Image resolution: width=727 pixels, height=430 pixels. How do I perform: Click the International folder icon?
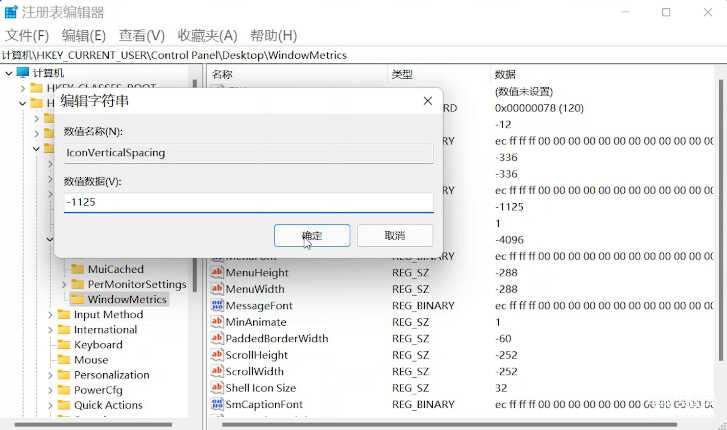click(64, 329)
